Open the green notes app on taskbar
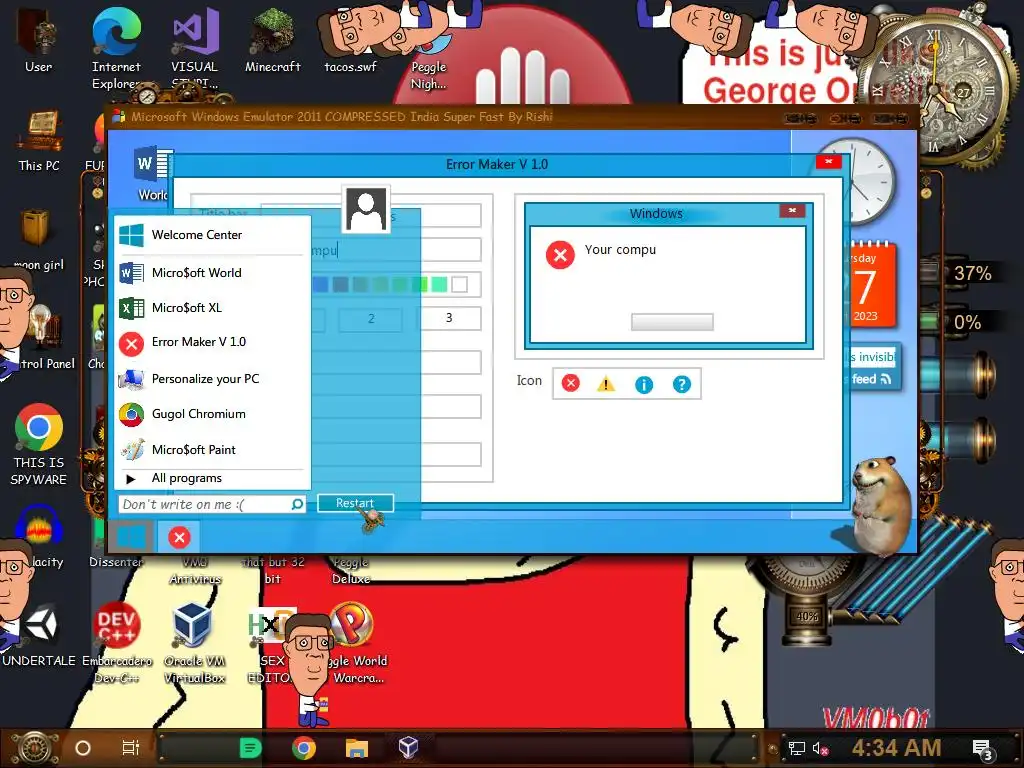Viewport: 1024px width, 768px height. [250, 748]
